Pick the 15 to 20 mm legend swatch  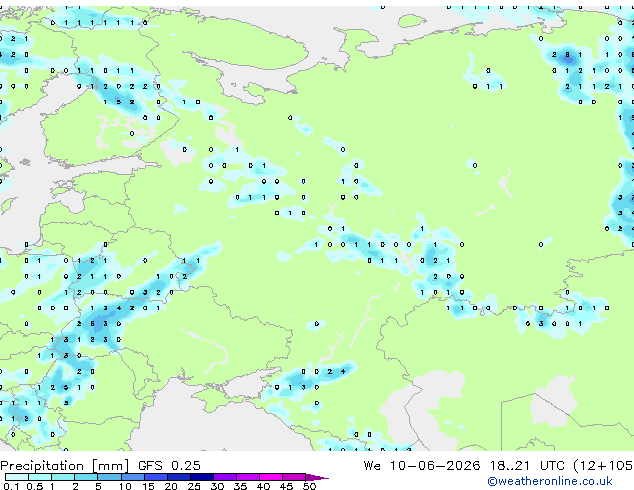tap(155, 477)
